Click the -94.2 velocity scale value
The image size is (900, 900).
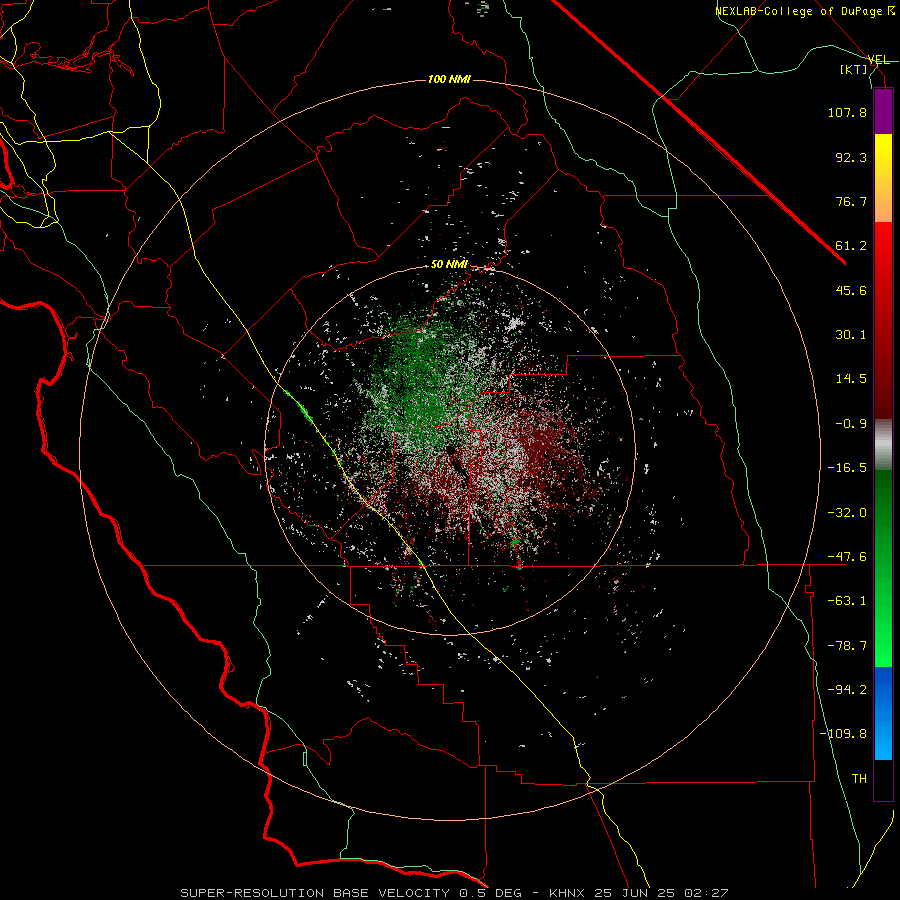click(847, 690)
